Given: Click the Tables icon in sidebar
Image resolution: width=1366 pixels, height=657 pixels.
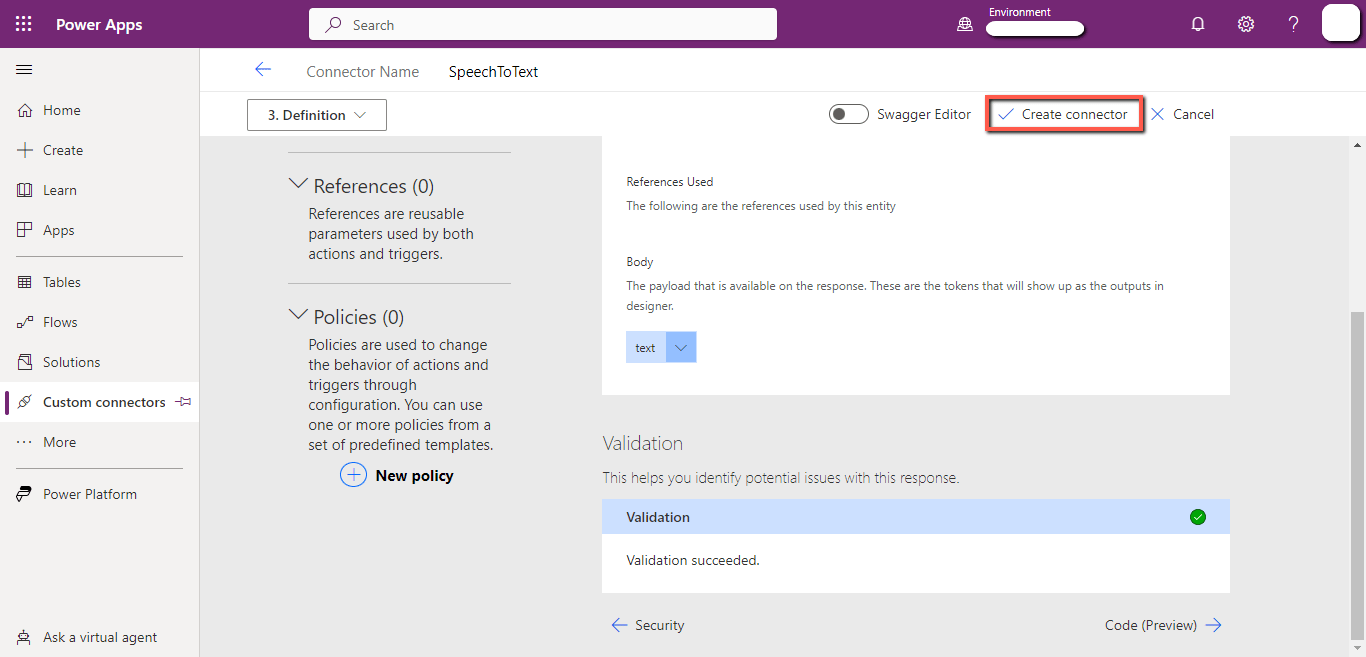Looking at the screenshot, I should [x=25, y=282].
